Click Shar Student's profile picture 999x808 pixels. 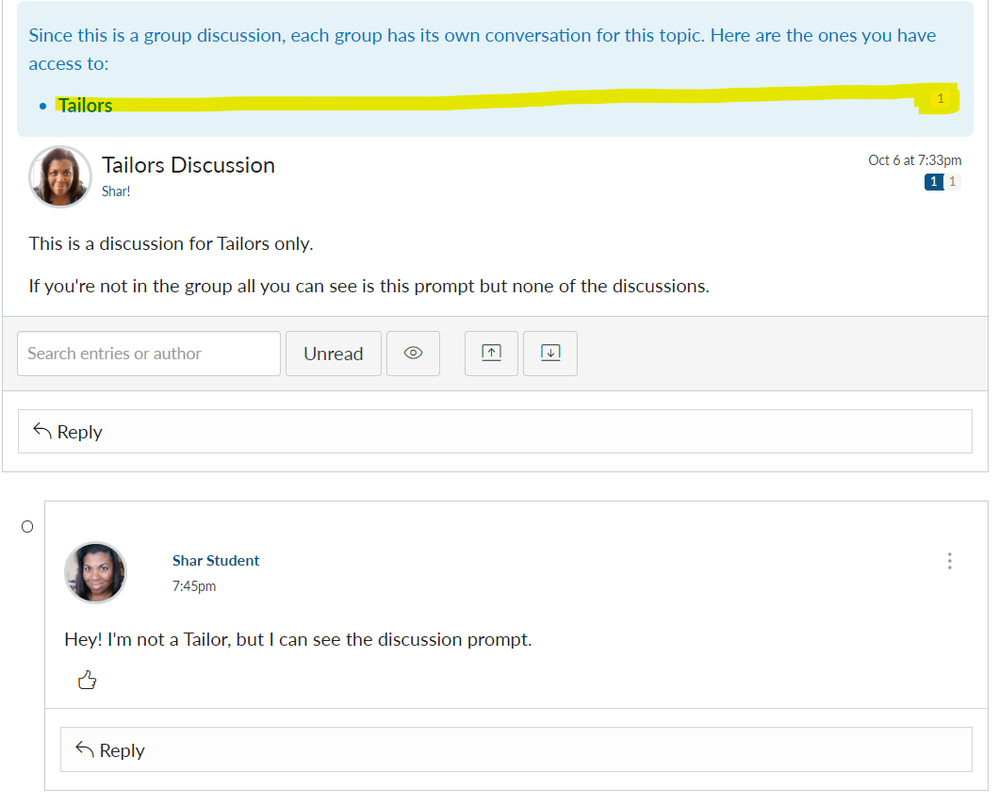tap(96, 572)
